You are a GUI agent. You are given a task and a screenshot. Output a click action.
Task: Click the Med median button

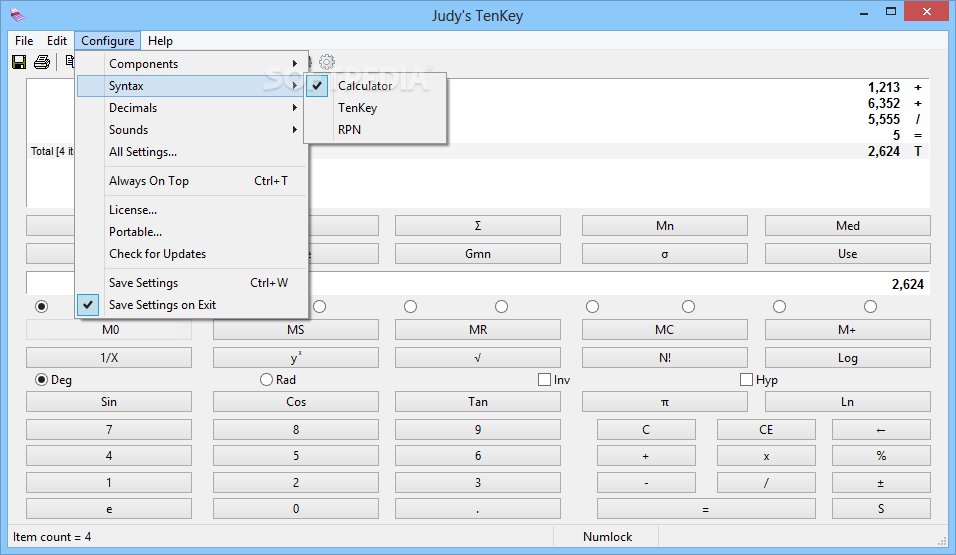click(847, 226)
